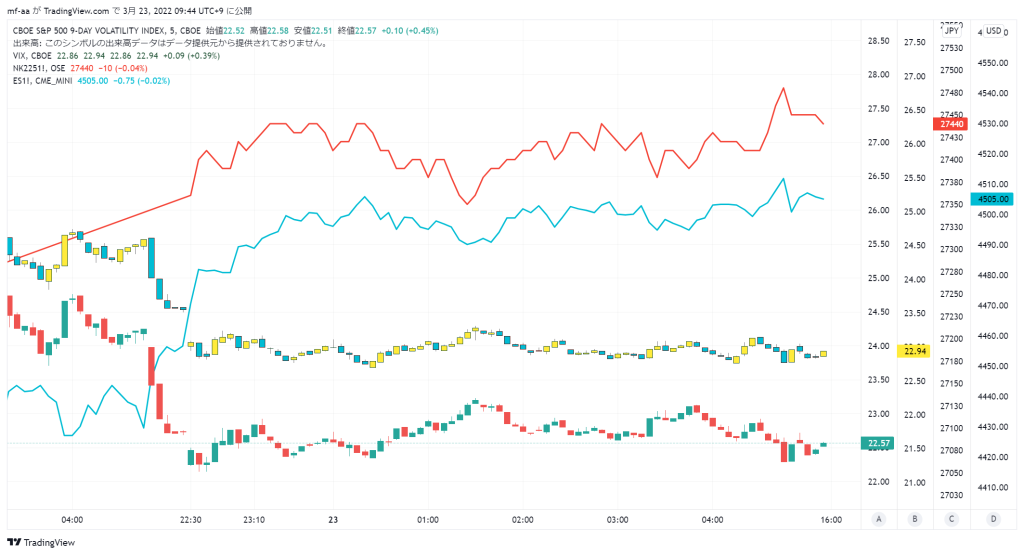Select scale D label at bottom
This screenshot has height=555, width=1024.
[993, 519]
